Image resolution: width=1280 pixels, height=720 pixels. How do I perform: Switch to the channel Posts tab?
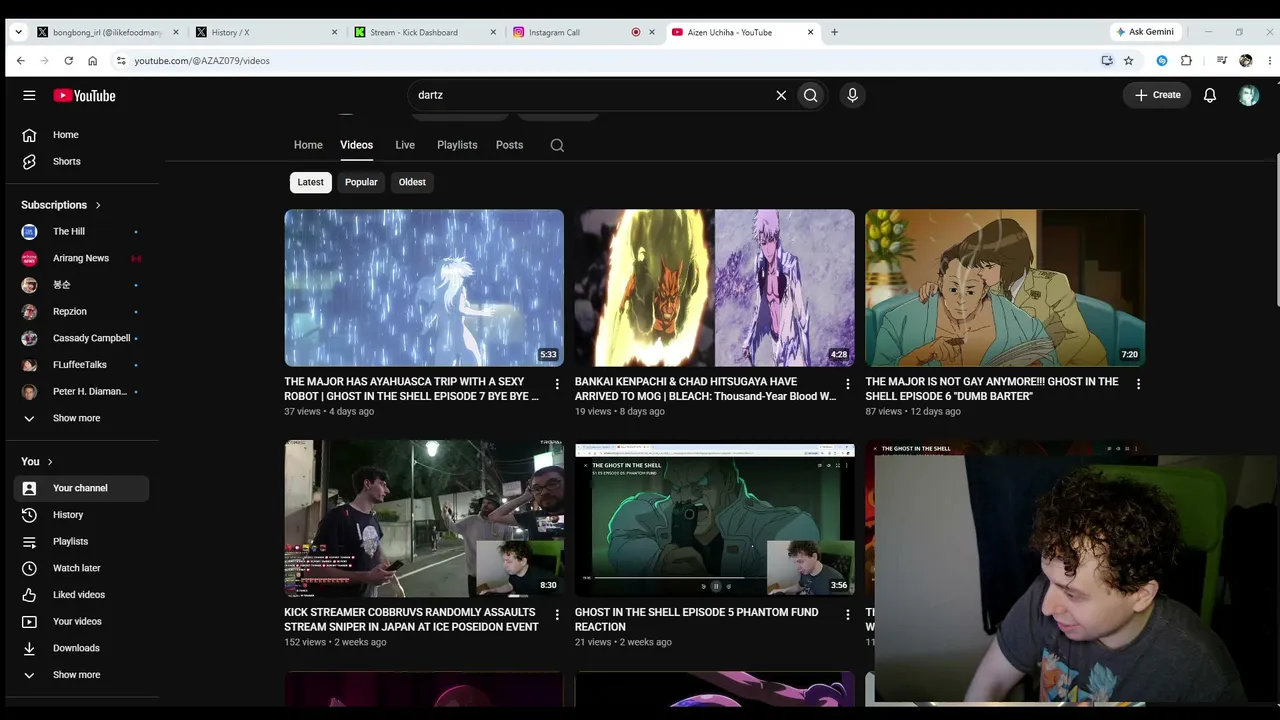tap(509, 145)
